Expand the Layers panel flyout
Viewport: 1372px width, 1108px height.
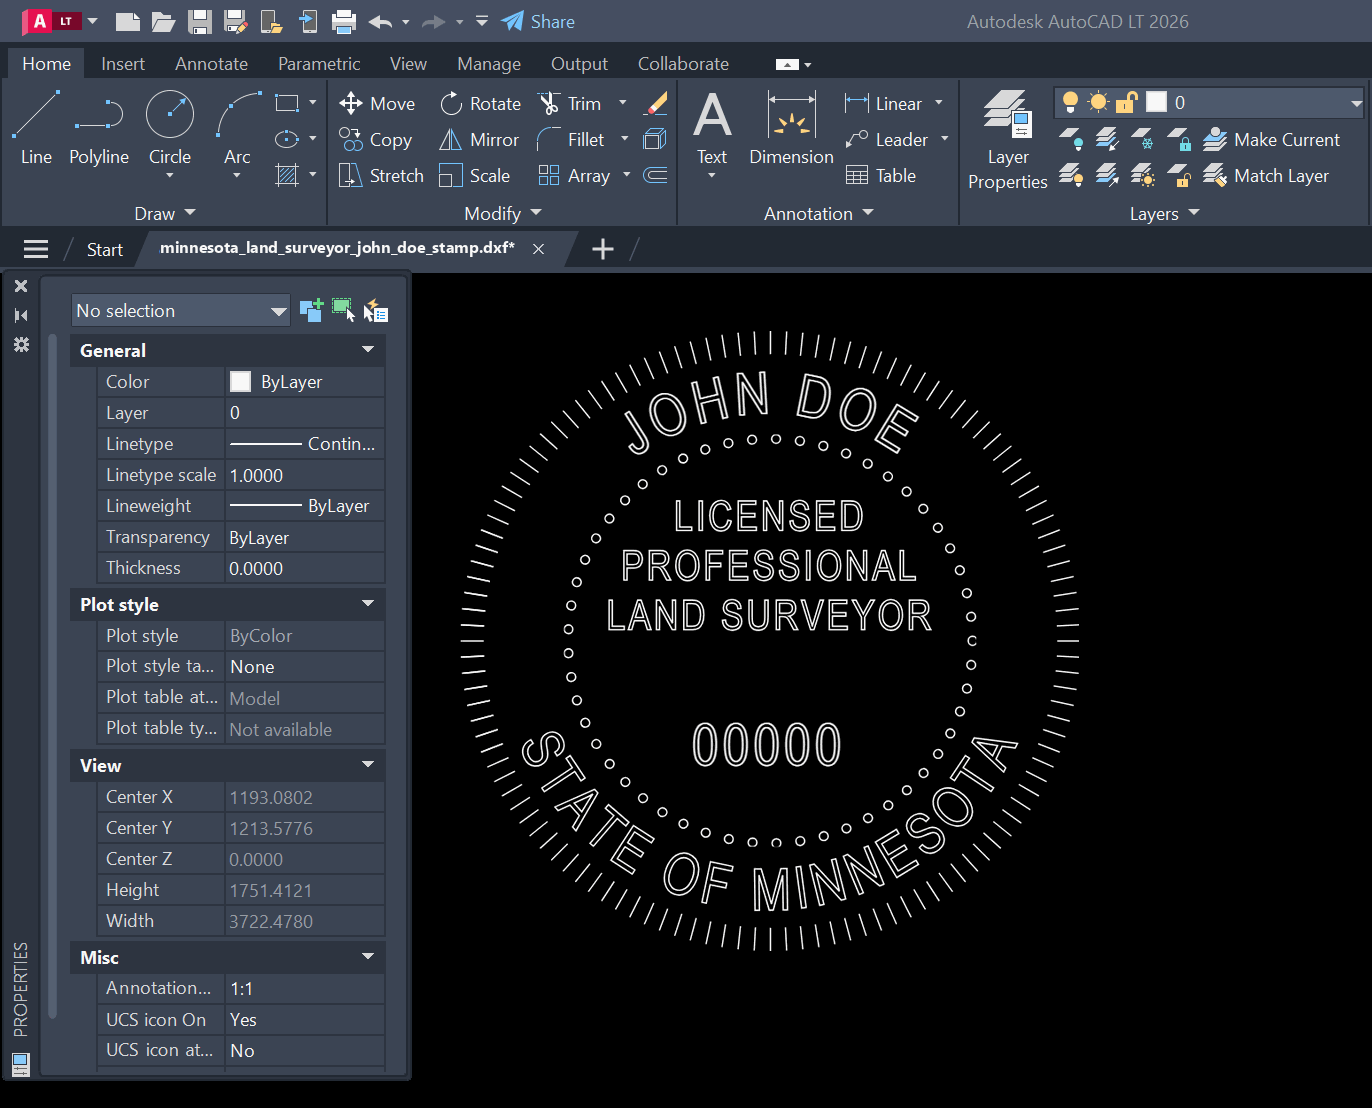coord(1164,213)
